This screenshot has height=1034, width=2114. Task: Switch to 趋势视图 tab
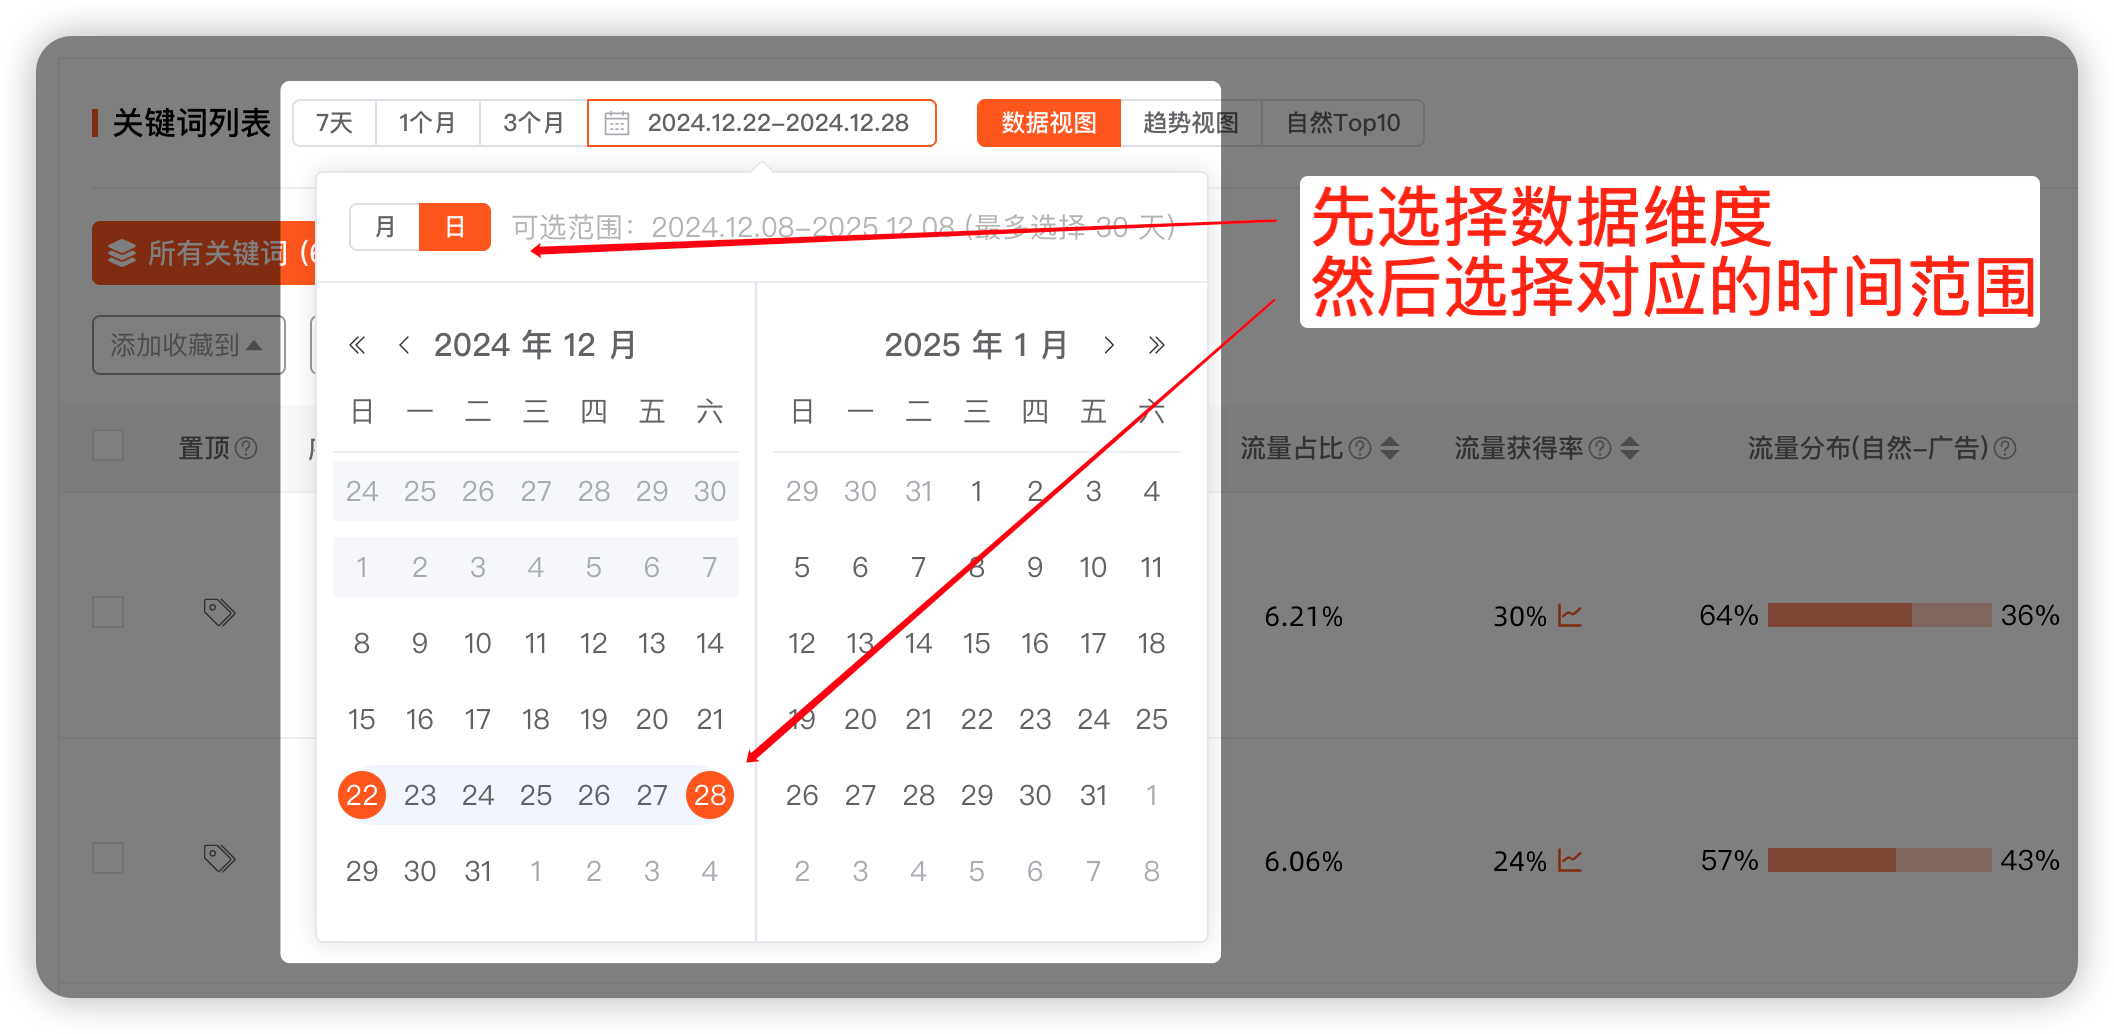tap(1190, 123)
